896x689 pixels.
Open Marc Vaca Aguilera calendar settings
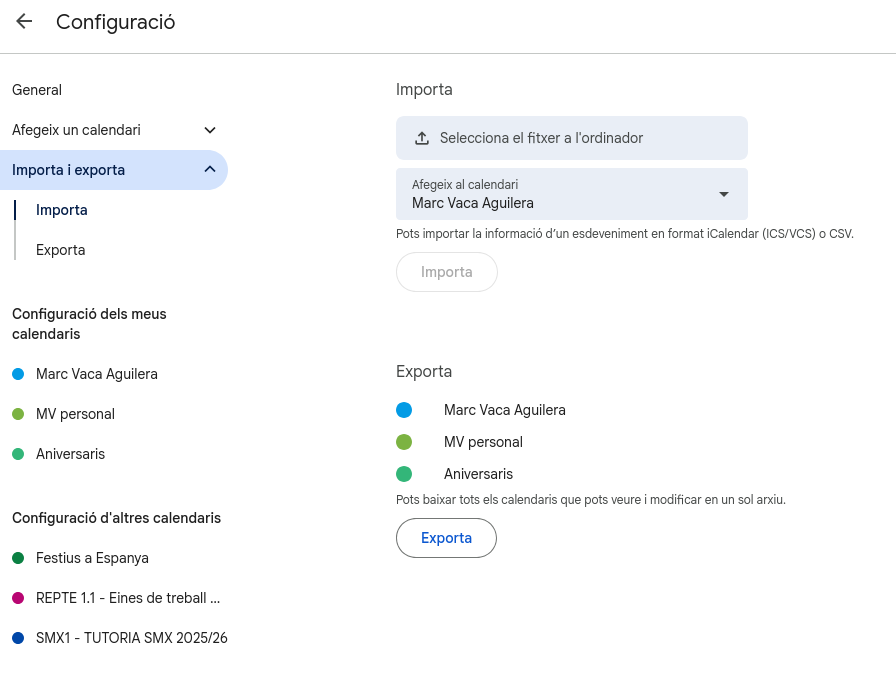96,374
